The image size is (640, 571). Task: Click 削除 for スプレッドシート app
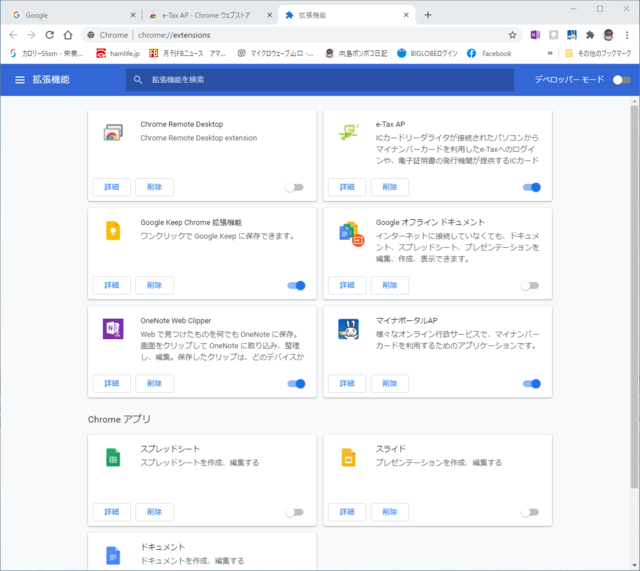pos(154,512)
